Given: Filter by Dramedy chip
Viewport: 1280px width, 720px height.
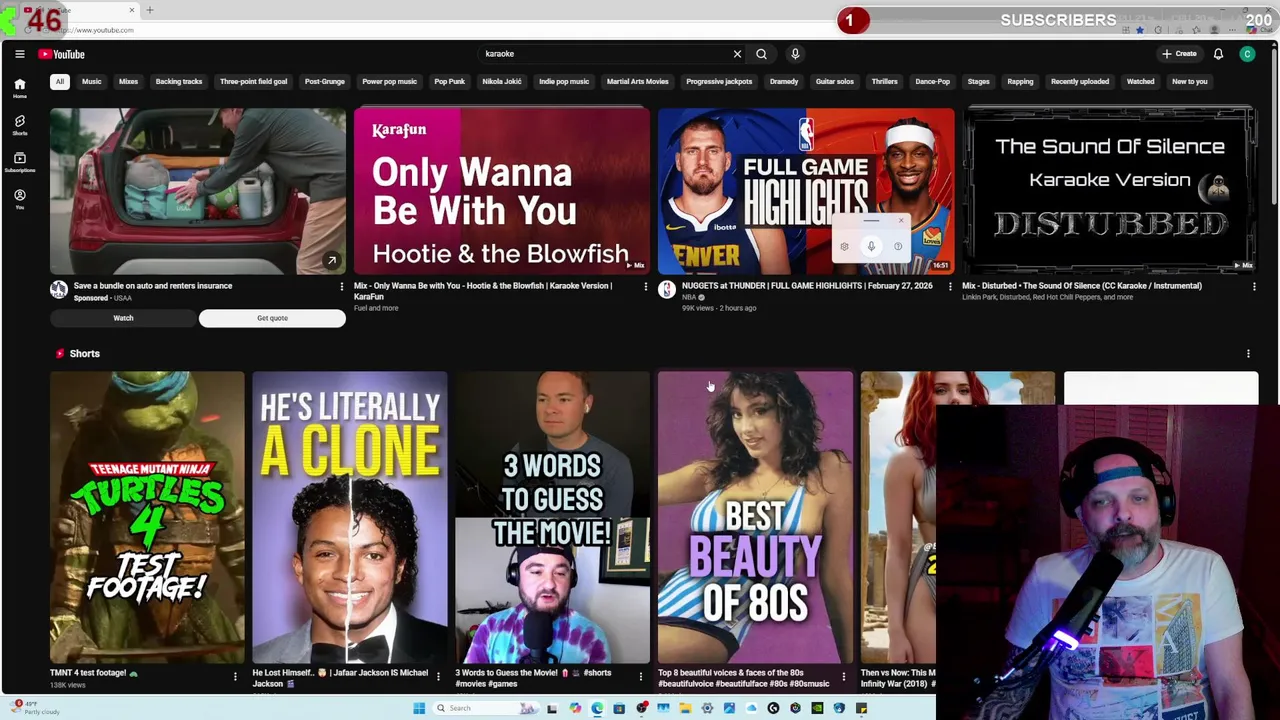Looking at the screenshot, I should (x=784, y=81).
